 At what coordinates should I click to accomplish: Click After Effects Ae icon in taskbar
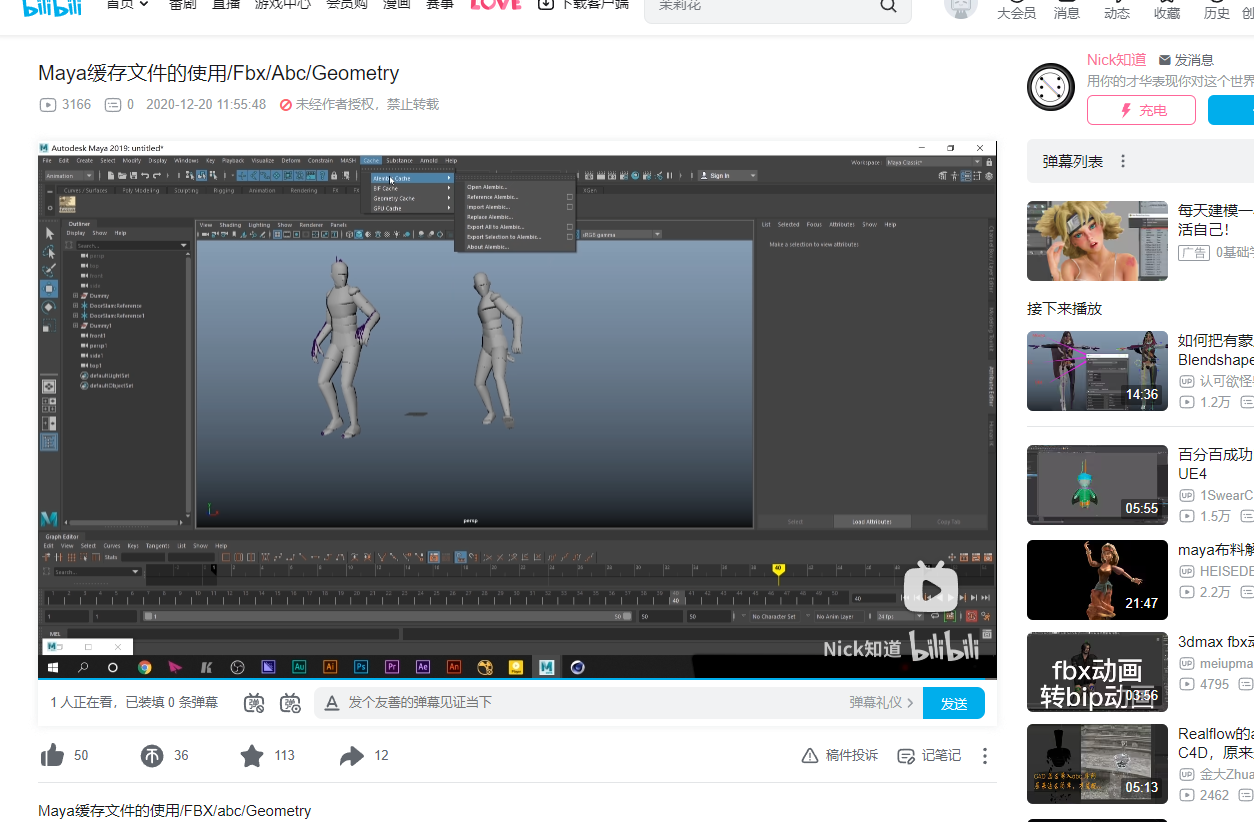coord(423,667)
